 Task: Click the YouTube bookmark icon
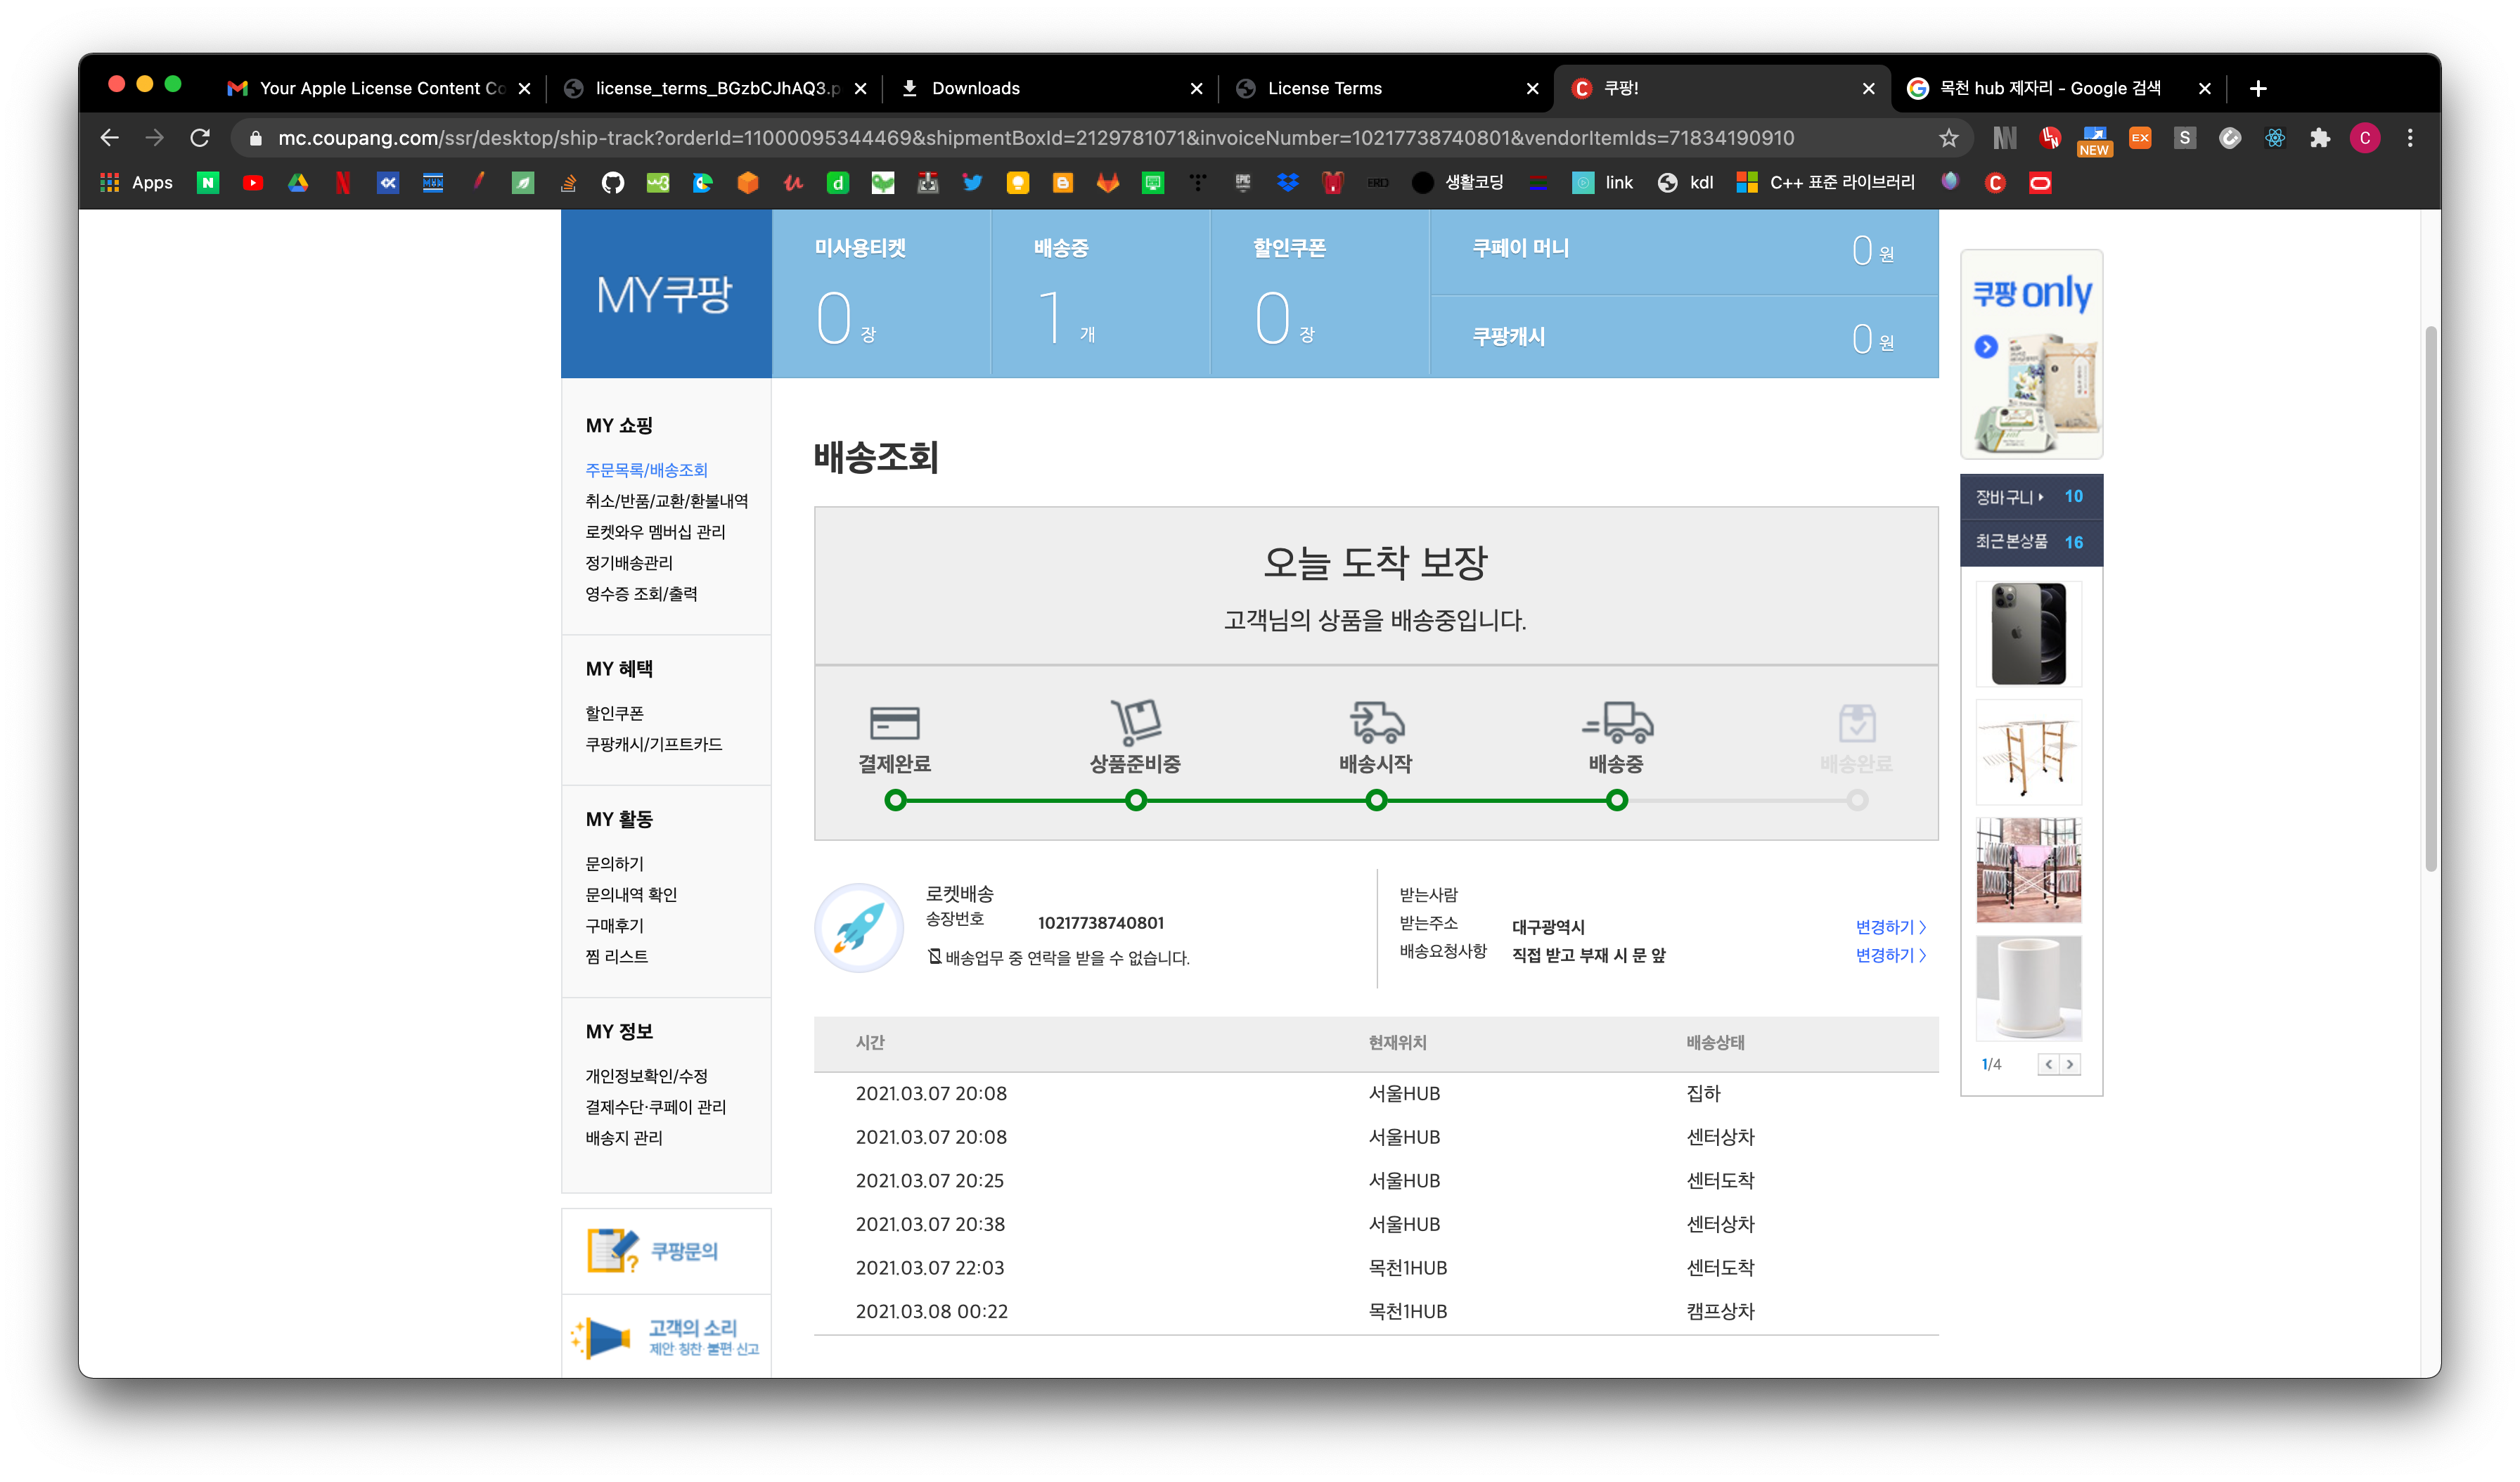(252, 183)
